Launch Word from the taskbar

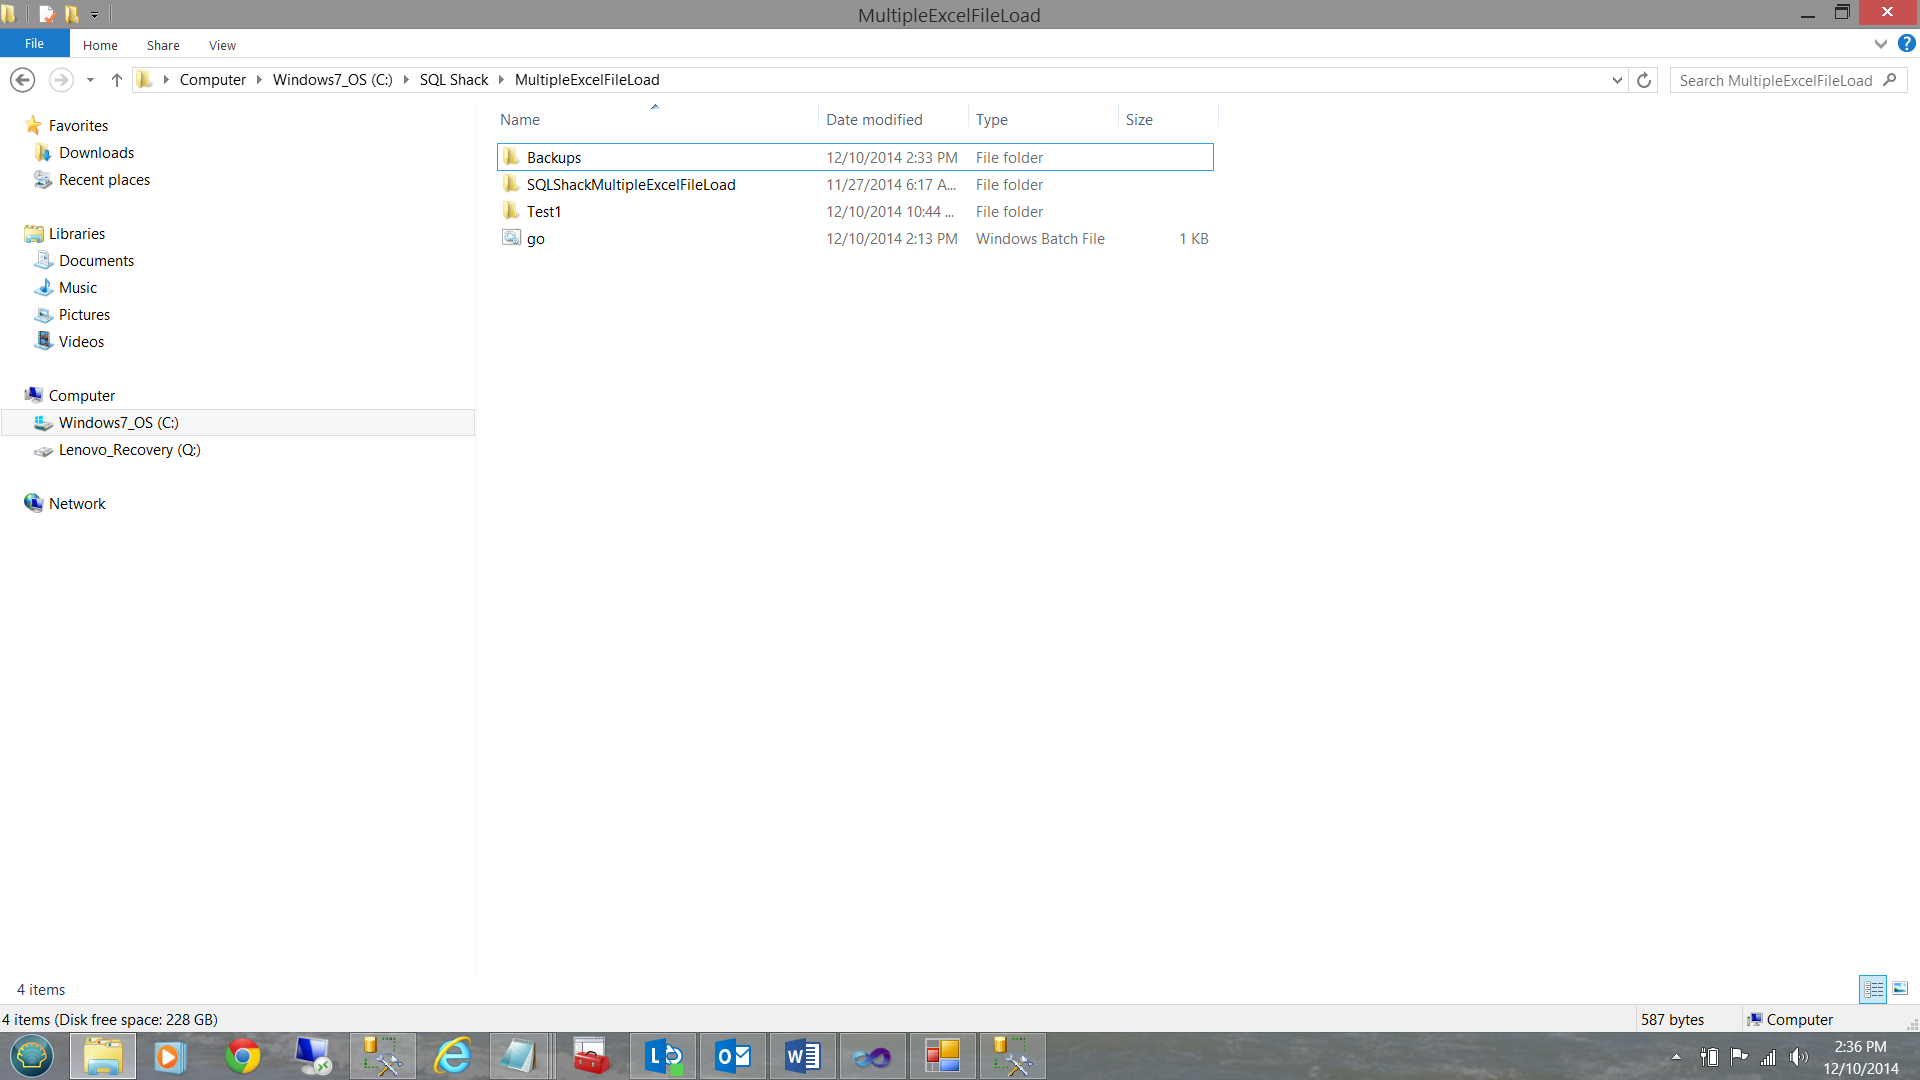(802, 1056)
